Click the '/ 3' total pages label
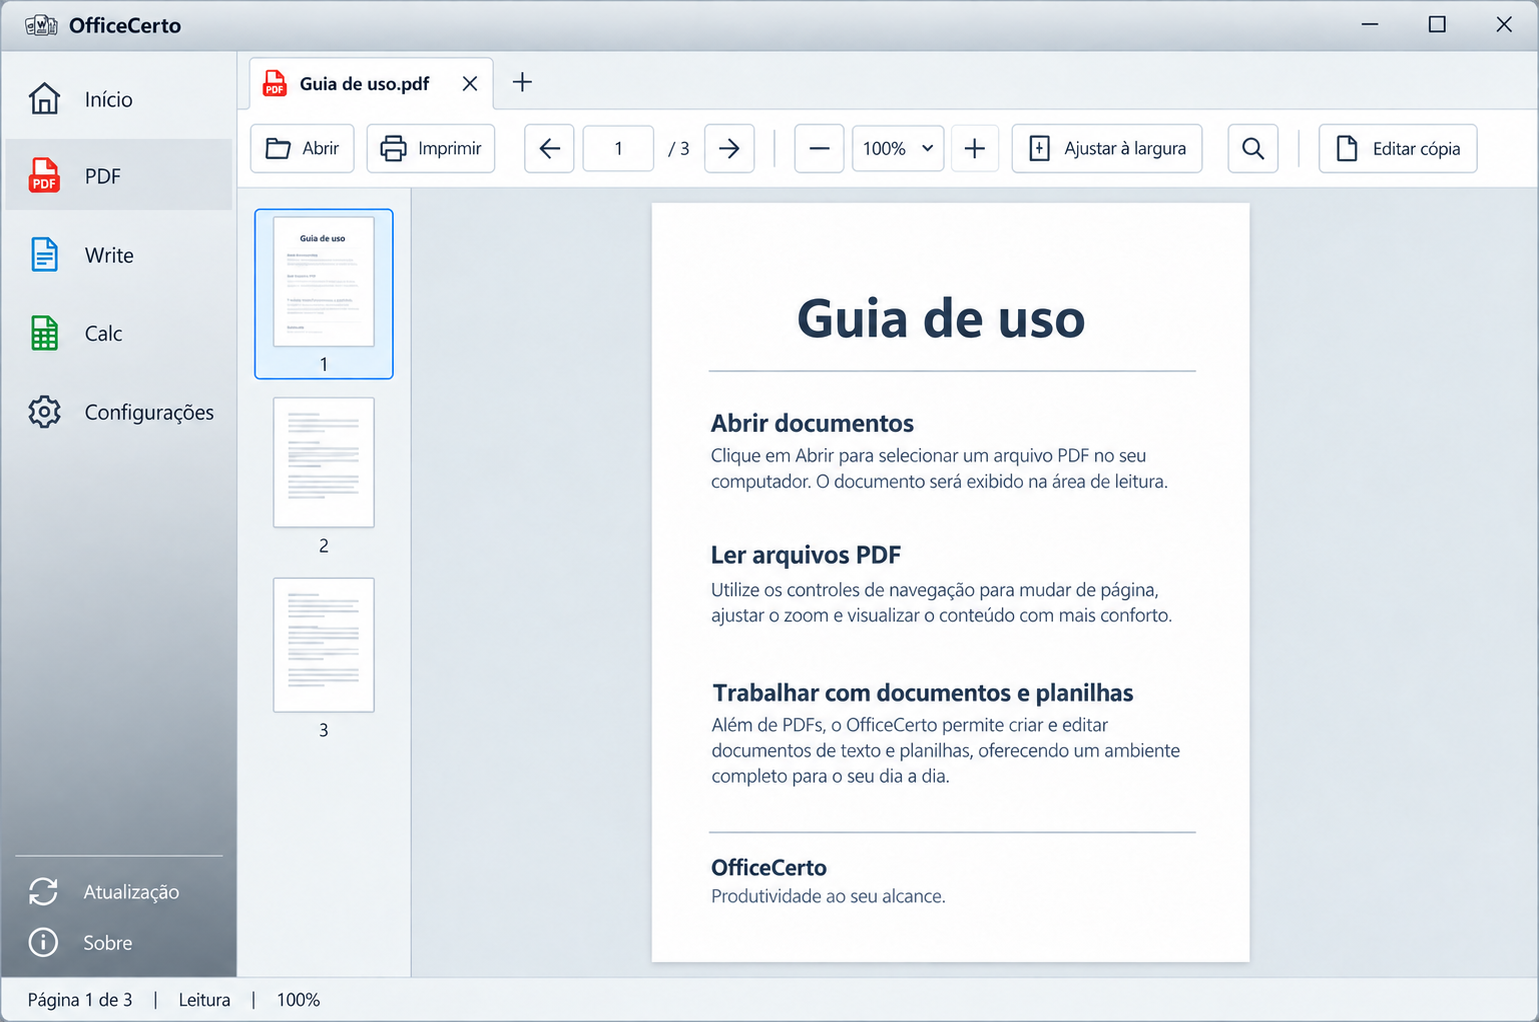Viewport: 1539px width, 1022px height. click(x=679, y=148)
